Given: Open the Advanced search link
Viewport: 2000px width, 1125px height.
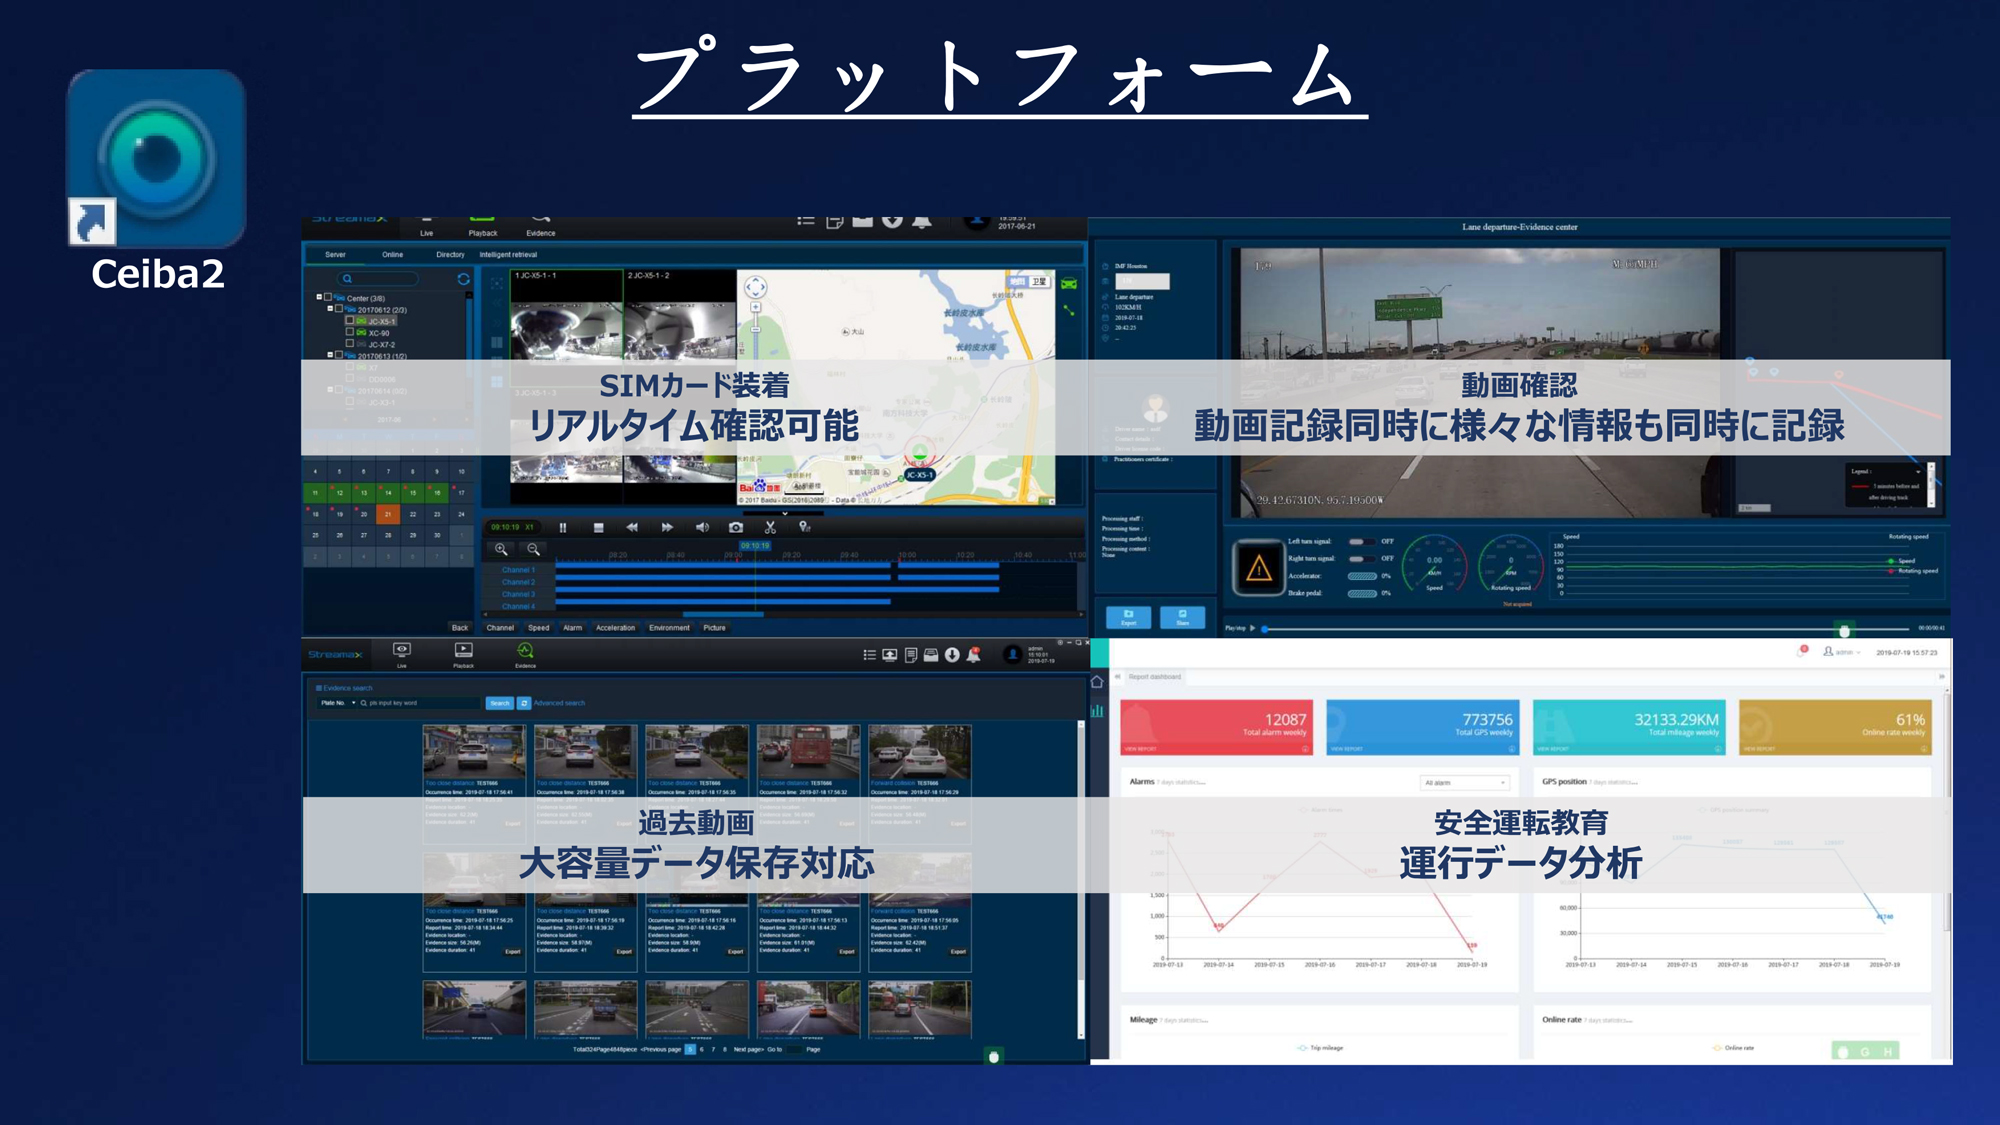Looking at the screenshot, I should pos(559,703).
